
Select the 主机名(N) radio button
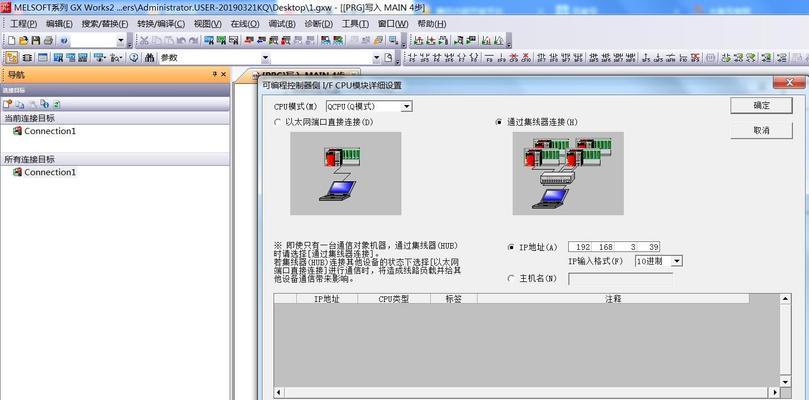pos(510,278)
